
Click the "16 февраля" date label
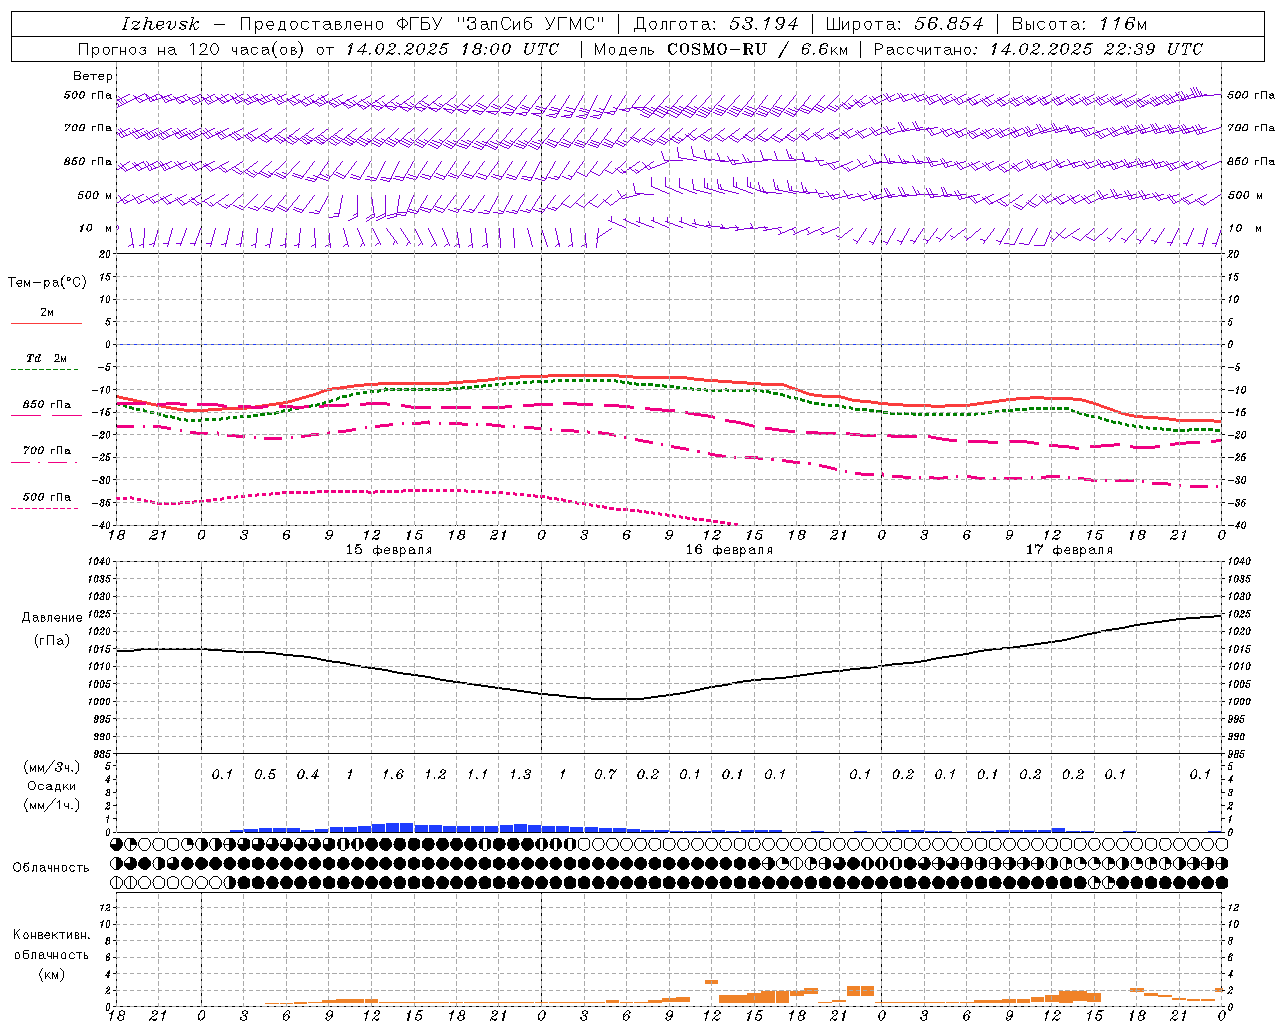729,550
